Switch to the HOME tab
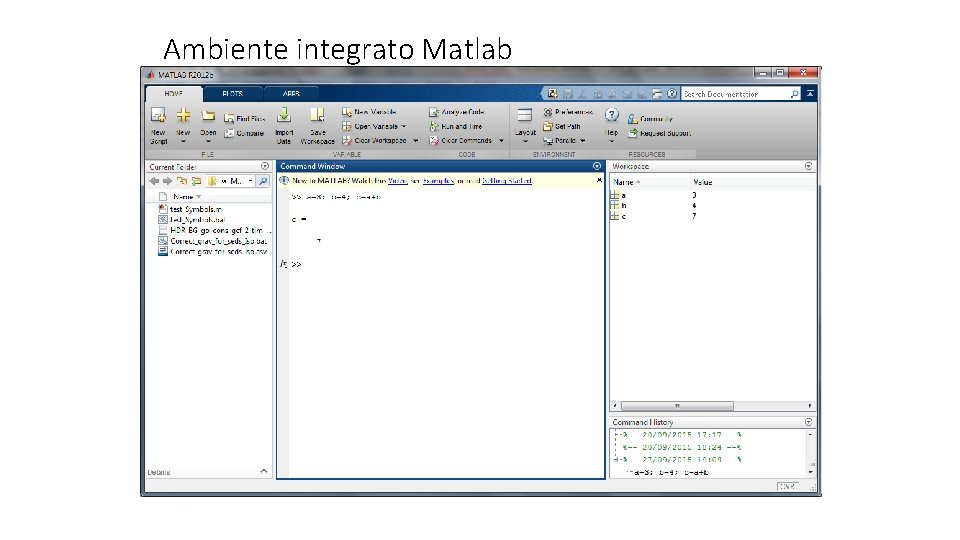The width and height of the screenshot is (960, 540). [174, 94]
